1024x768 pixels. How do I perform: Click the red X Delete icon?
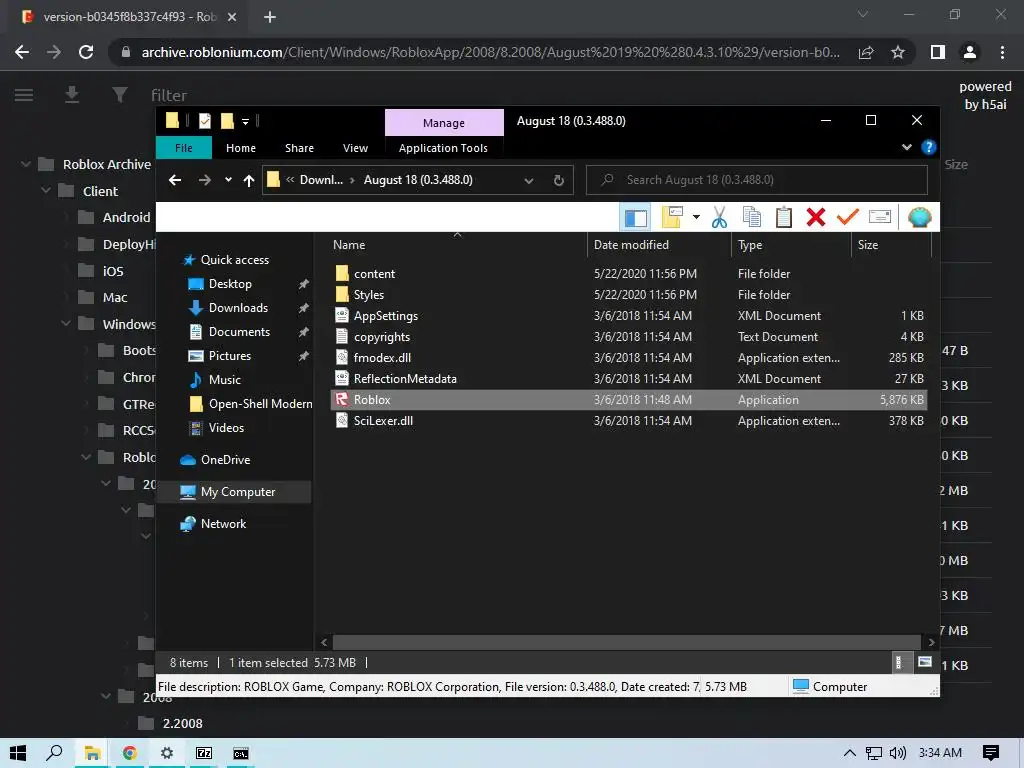(x=816, y=217)
